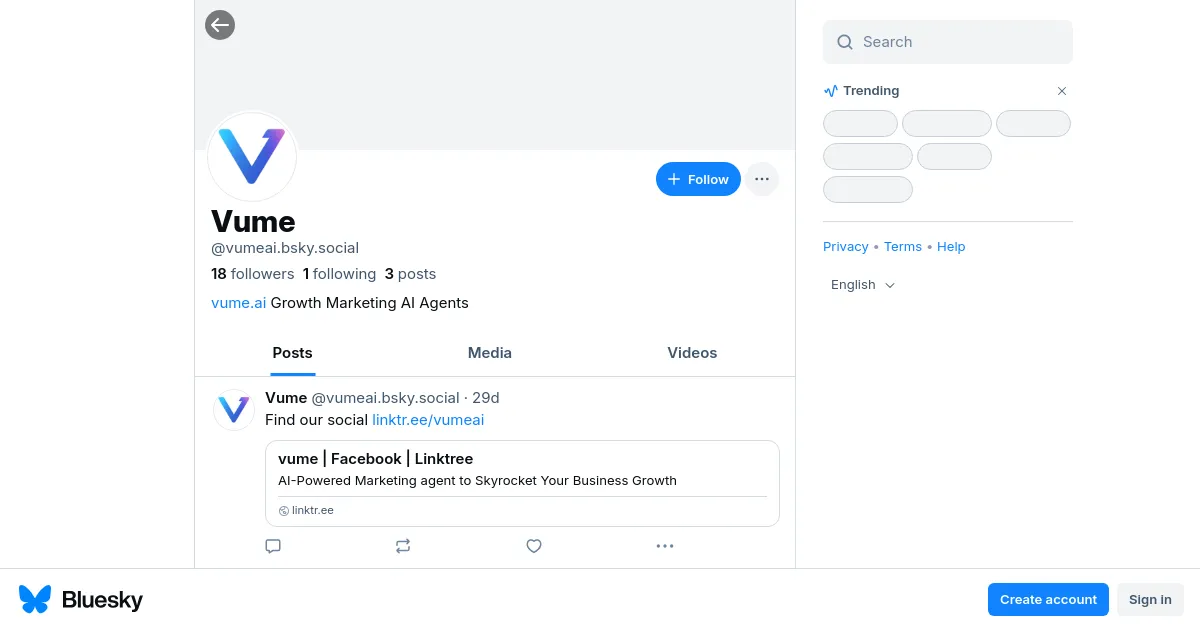
Task: Open the post's more options ellipsis
Action: [x=665, y=546]
